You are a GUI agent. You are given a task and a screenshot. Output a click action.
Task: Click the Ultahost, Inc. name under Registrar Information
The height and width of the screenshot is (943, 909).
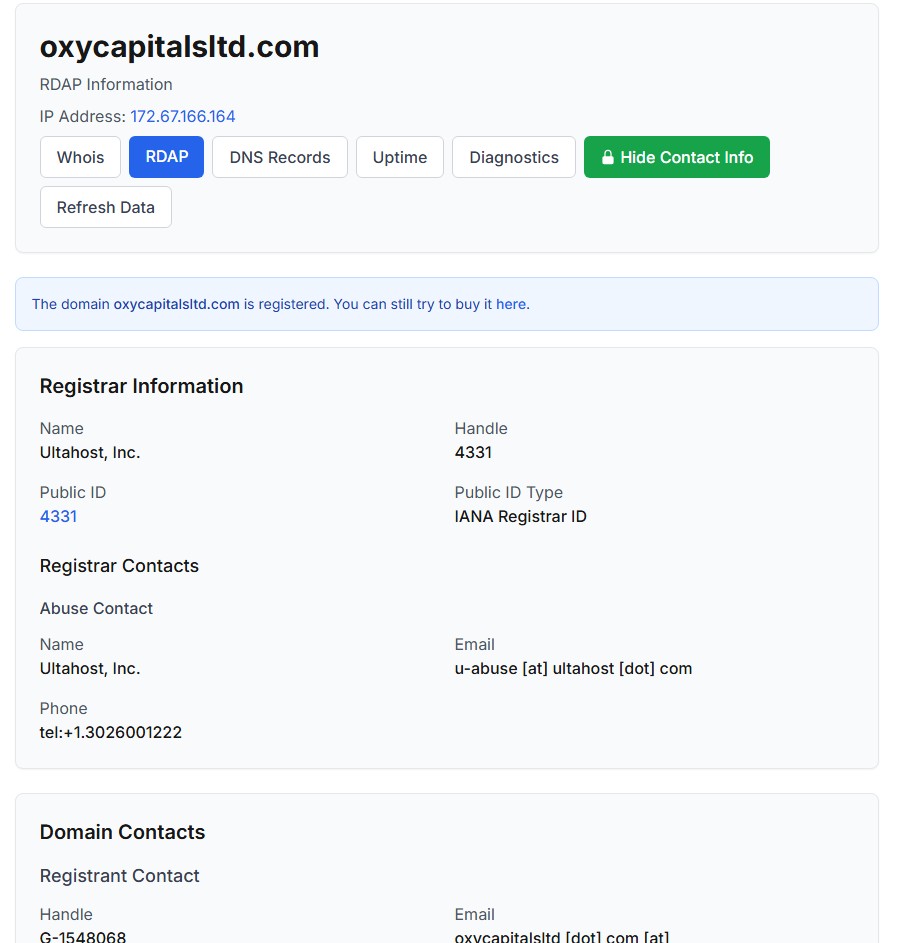(x=90, y=452)
